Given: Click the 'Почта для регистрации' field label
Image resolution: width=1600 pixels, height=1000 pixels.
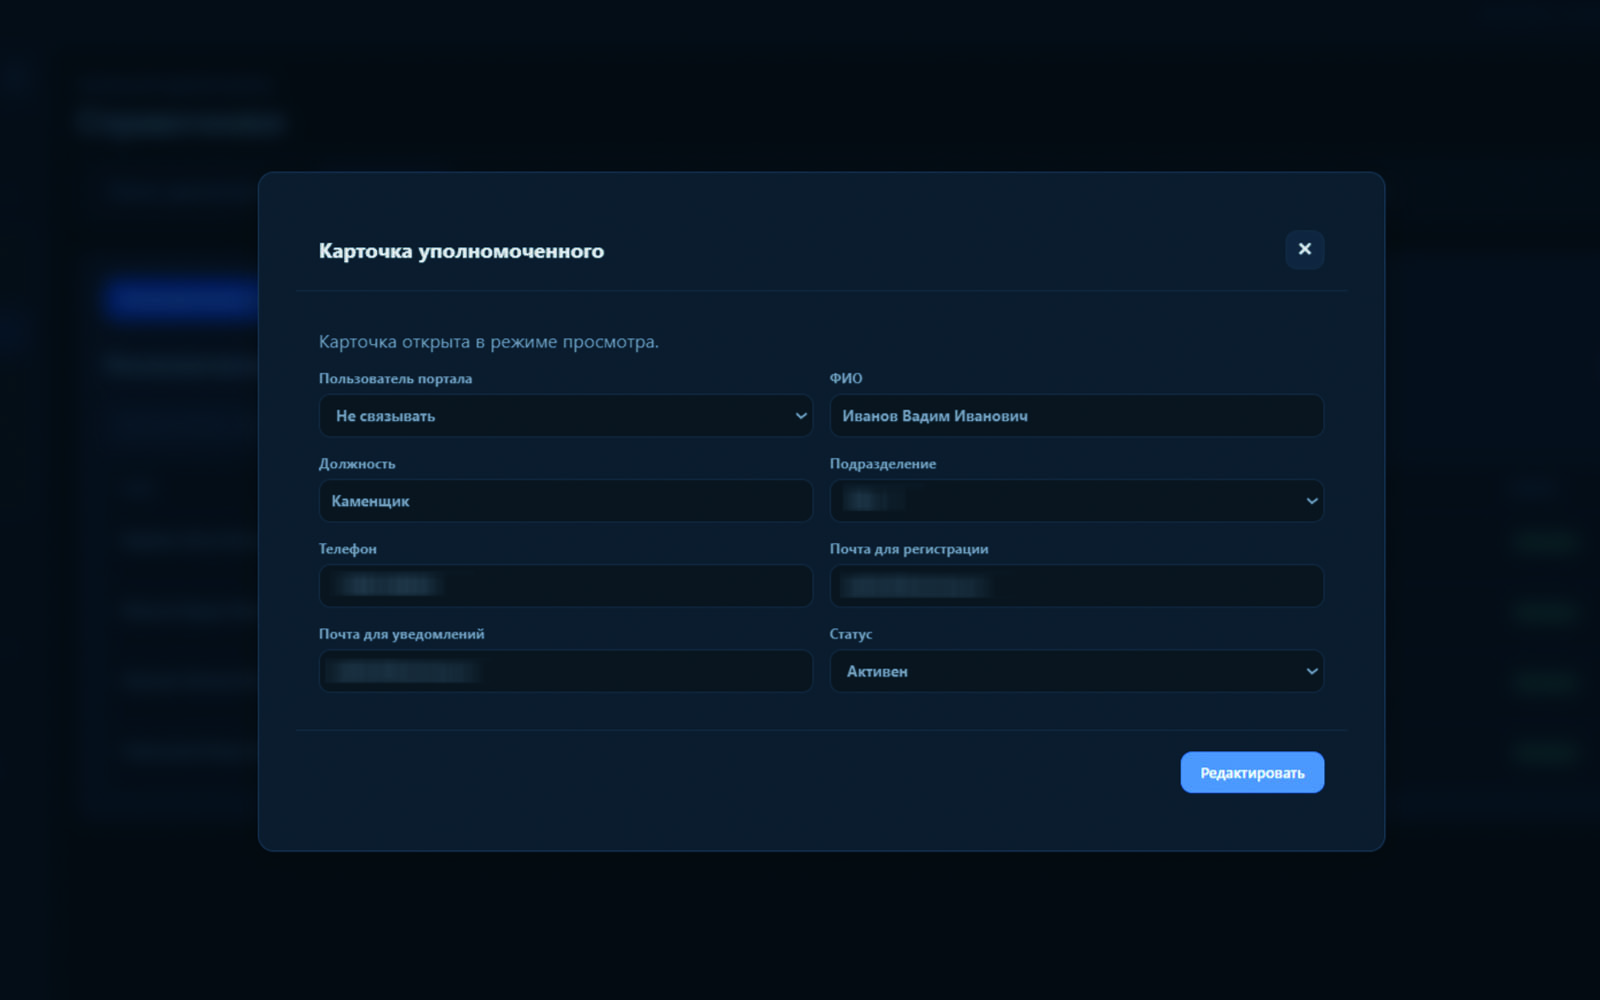Looking at the screenshot, I should pyautogui.click(x=909, y=549).
